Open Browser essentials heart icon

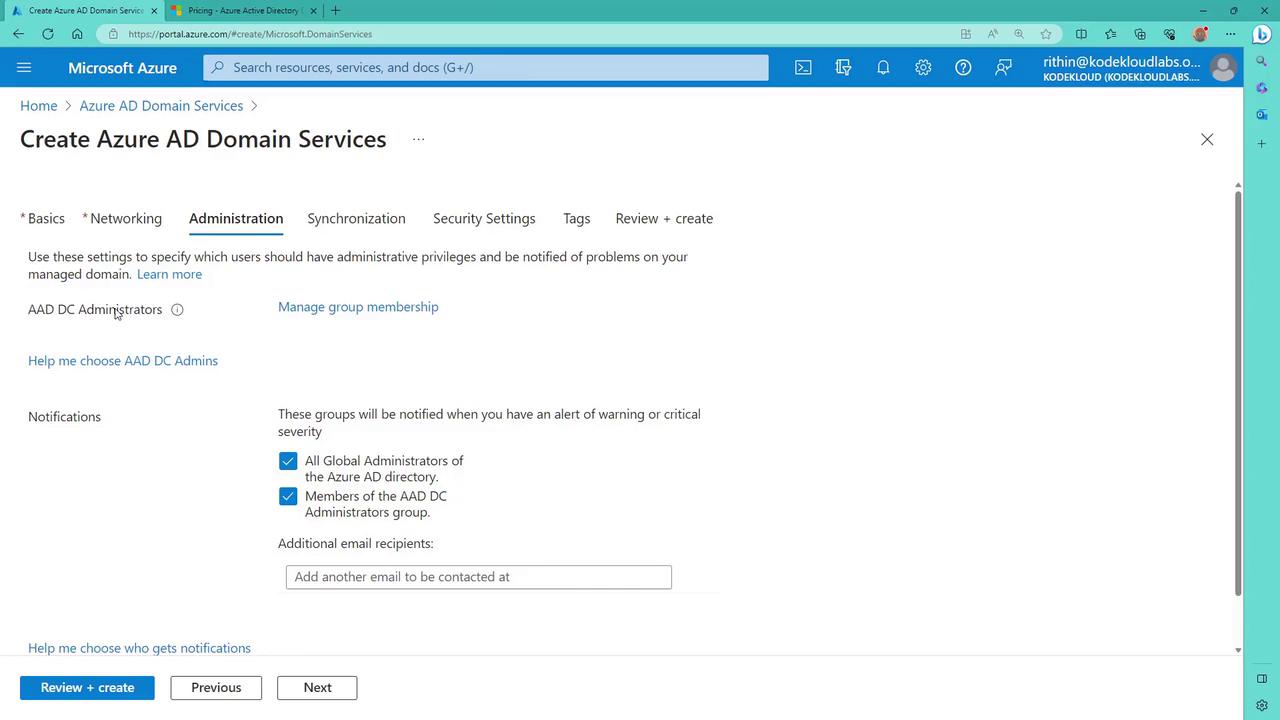coord(1169,34)
